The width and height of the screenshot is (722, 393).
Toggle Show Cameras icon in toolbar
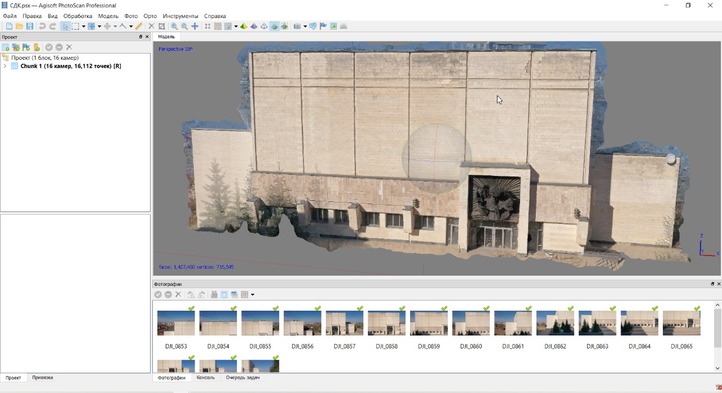click(297, 26)
